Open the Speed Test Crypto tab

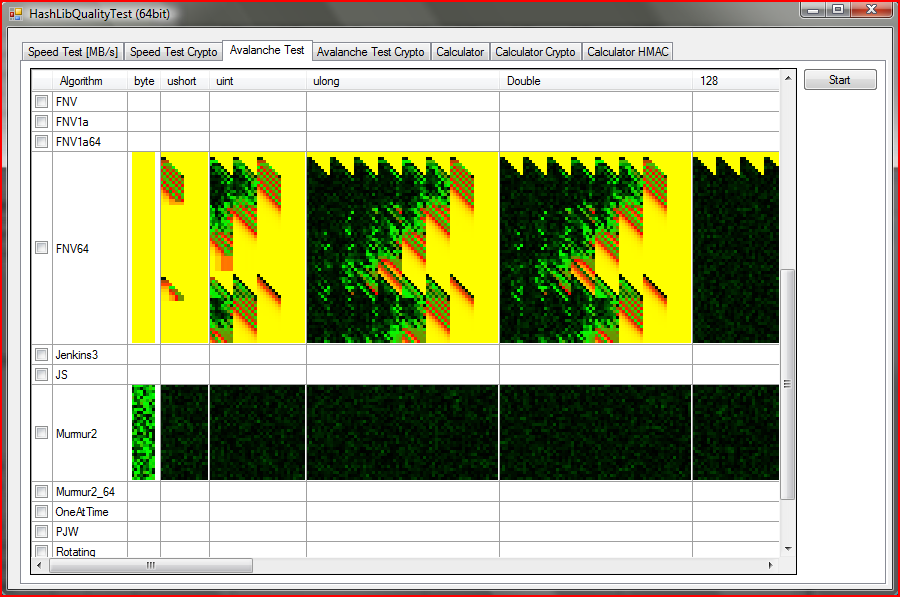tap(173, 52)
